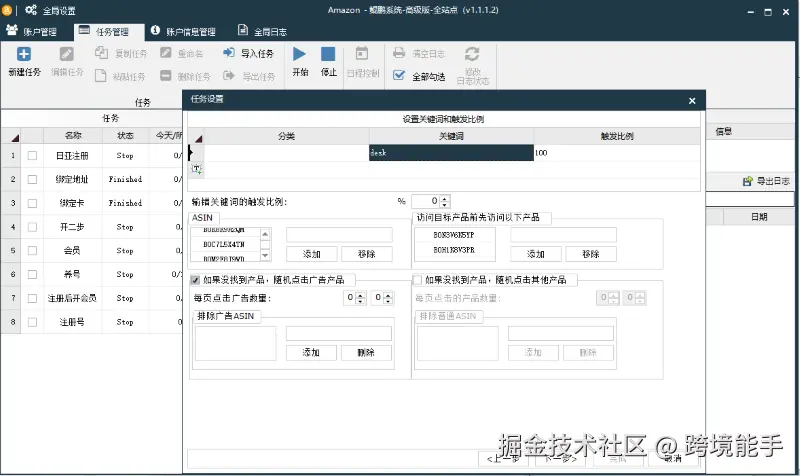Image resolution: width=800 pixels, height=476 pixels.
Task: Toggle 如果没找到产品，随机点击广告产品 checkbox
Action: pos(195,280)
